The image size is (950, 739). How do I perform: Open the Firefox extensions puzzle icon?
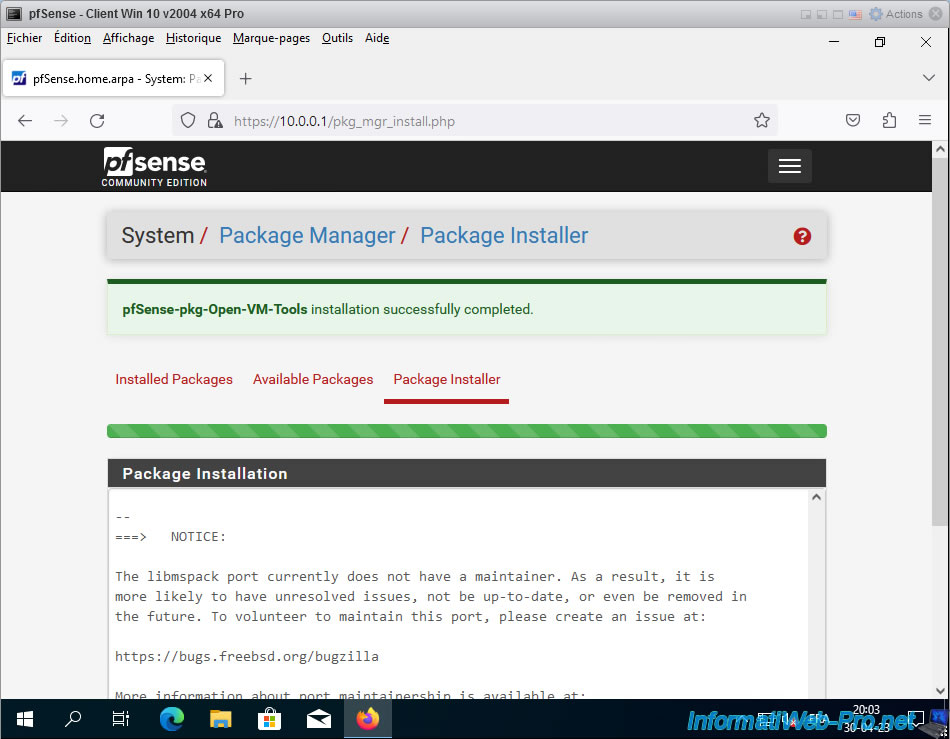point(889,121)
